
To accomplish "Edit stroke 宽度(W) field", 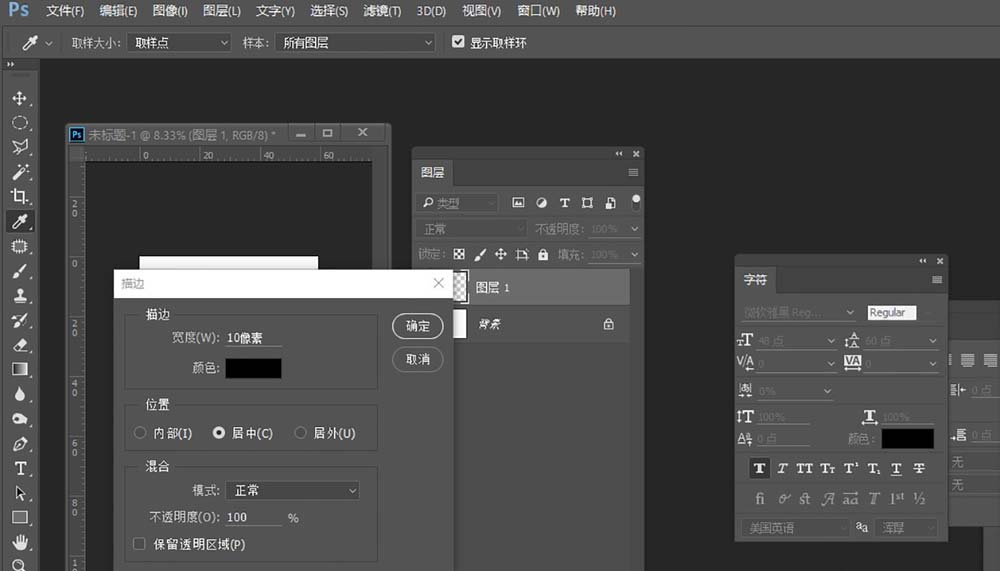I will (x=254, y=338).
